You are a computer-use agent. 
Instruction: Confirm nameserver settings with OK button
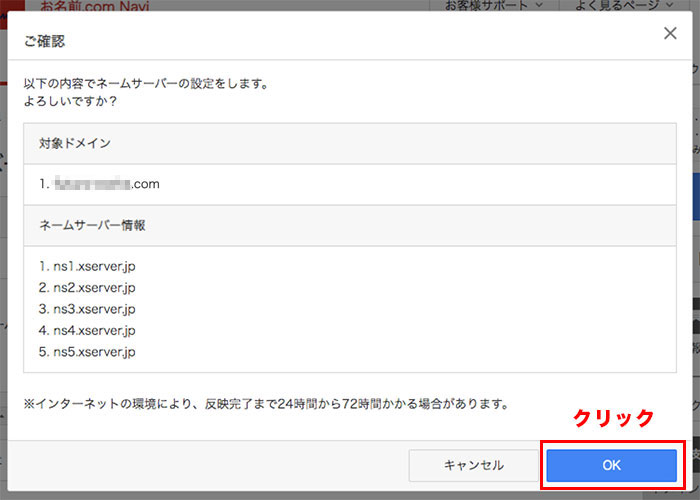click(x=611, y=465)
